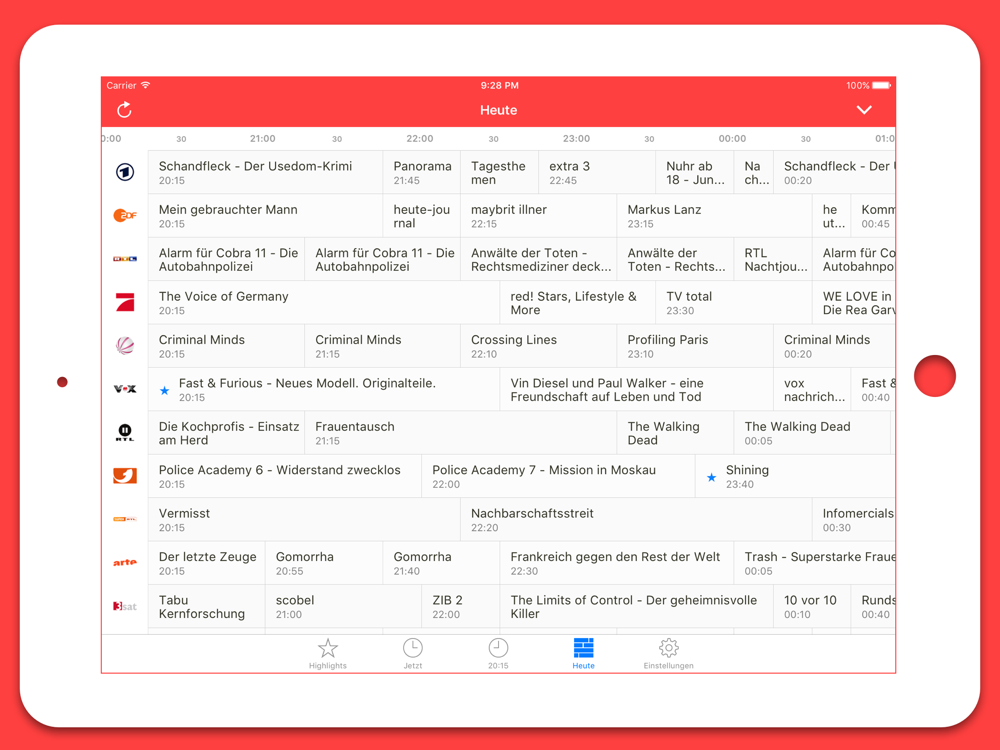Select the ProSieben channel logo
1000x750 pixels.
click(125, 302)
